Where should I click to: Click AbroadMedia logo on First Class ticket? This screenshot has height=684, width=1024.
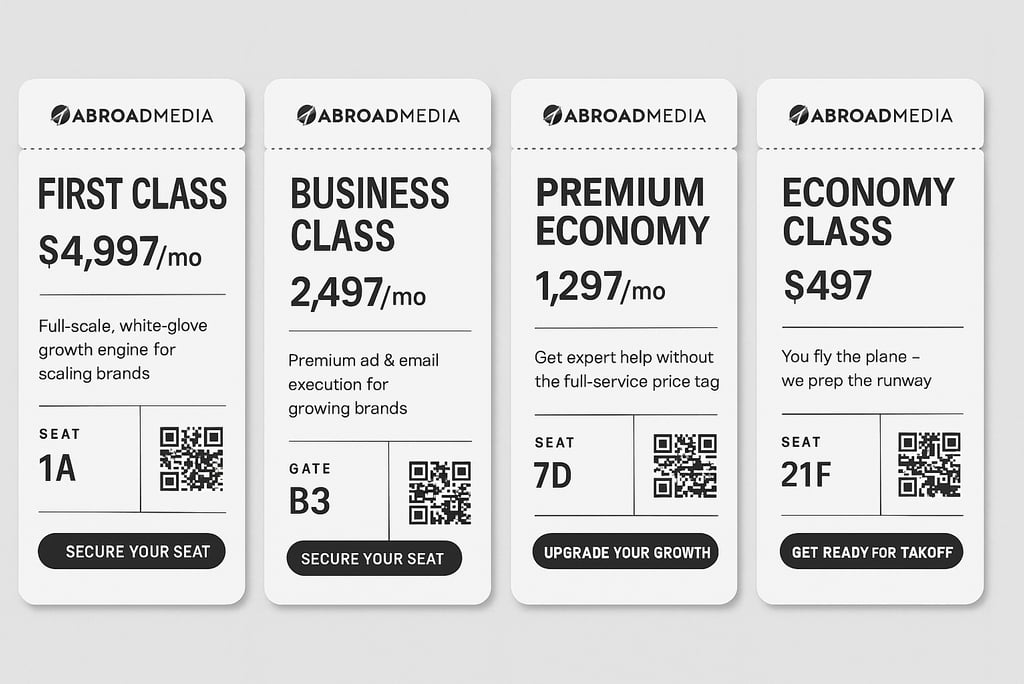[x=132, y=115]
